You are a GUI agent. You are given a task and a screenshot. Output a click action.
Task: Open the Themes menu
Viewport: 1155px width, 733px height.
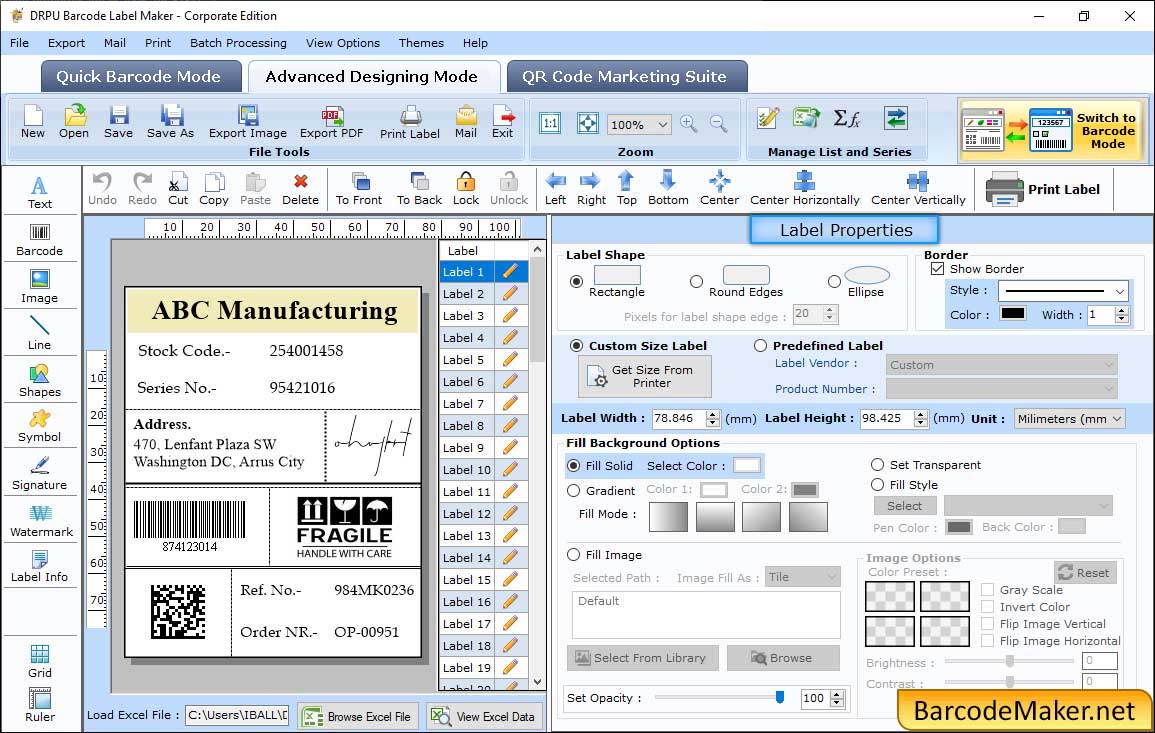click(421, 43)
